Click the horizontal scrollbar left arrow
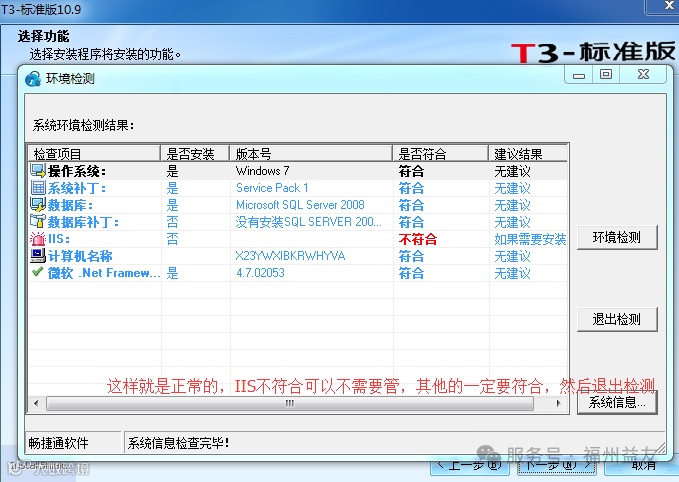The image size is (679, 482). pos(36,403)
